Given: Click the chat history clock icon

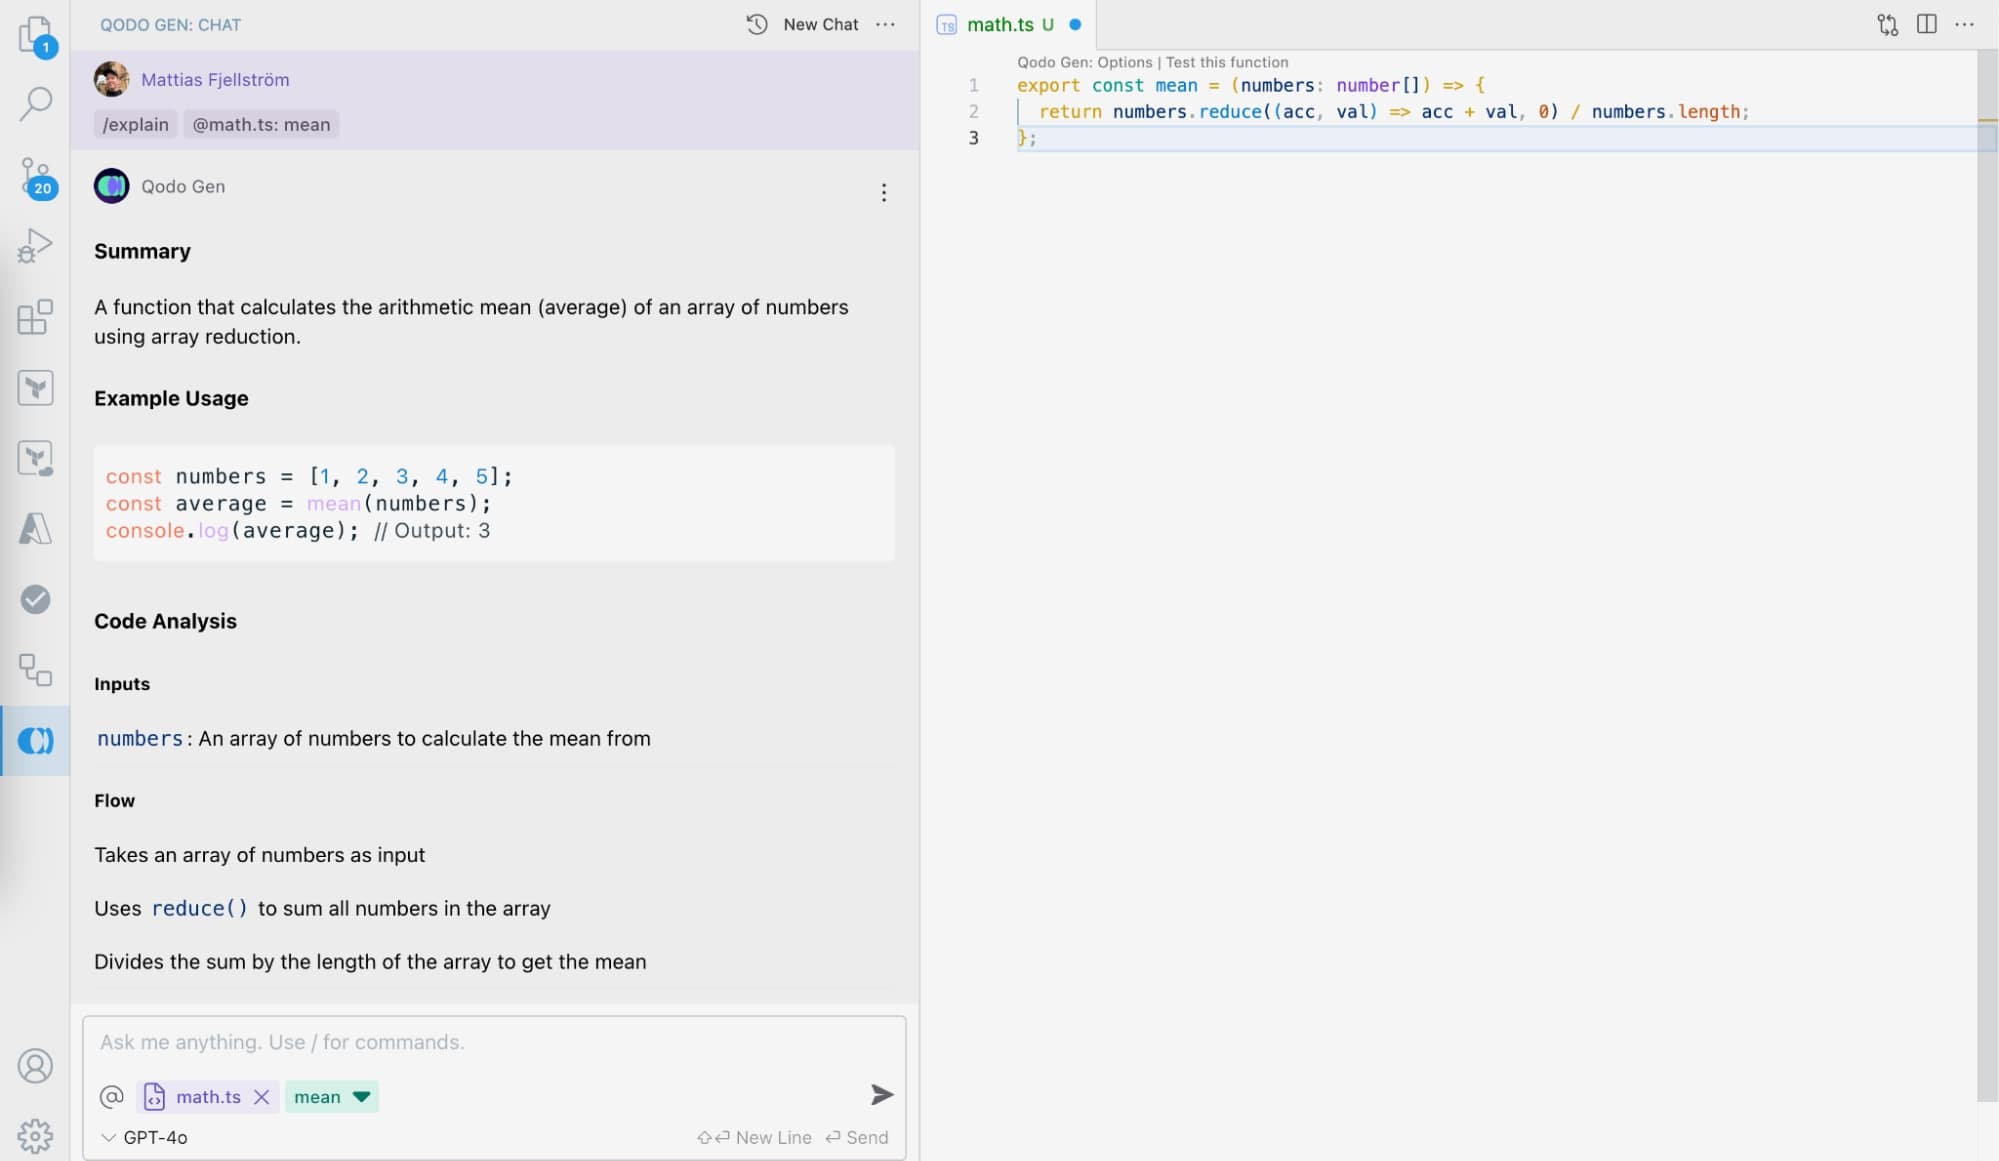Looking at the screenshot, I should pos(757,24).
